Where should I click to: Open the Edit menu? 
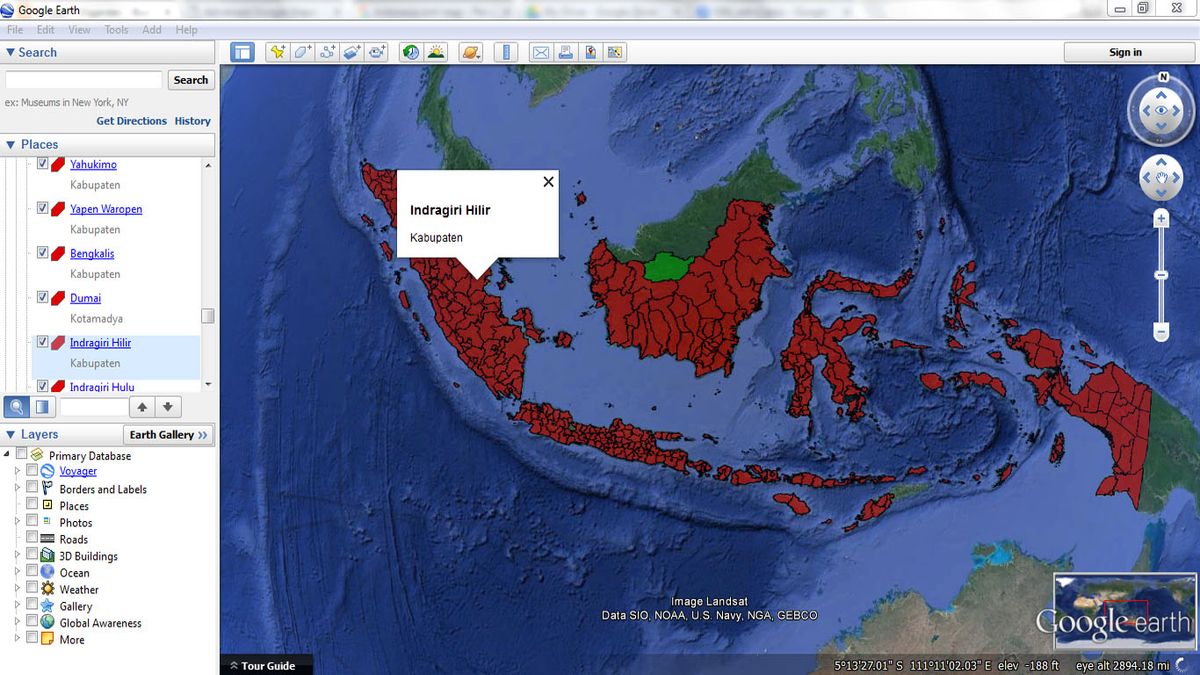coord(46,30)
